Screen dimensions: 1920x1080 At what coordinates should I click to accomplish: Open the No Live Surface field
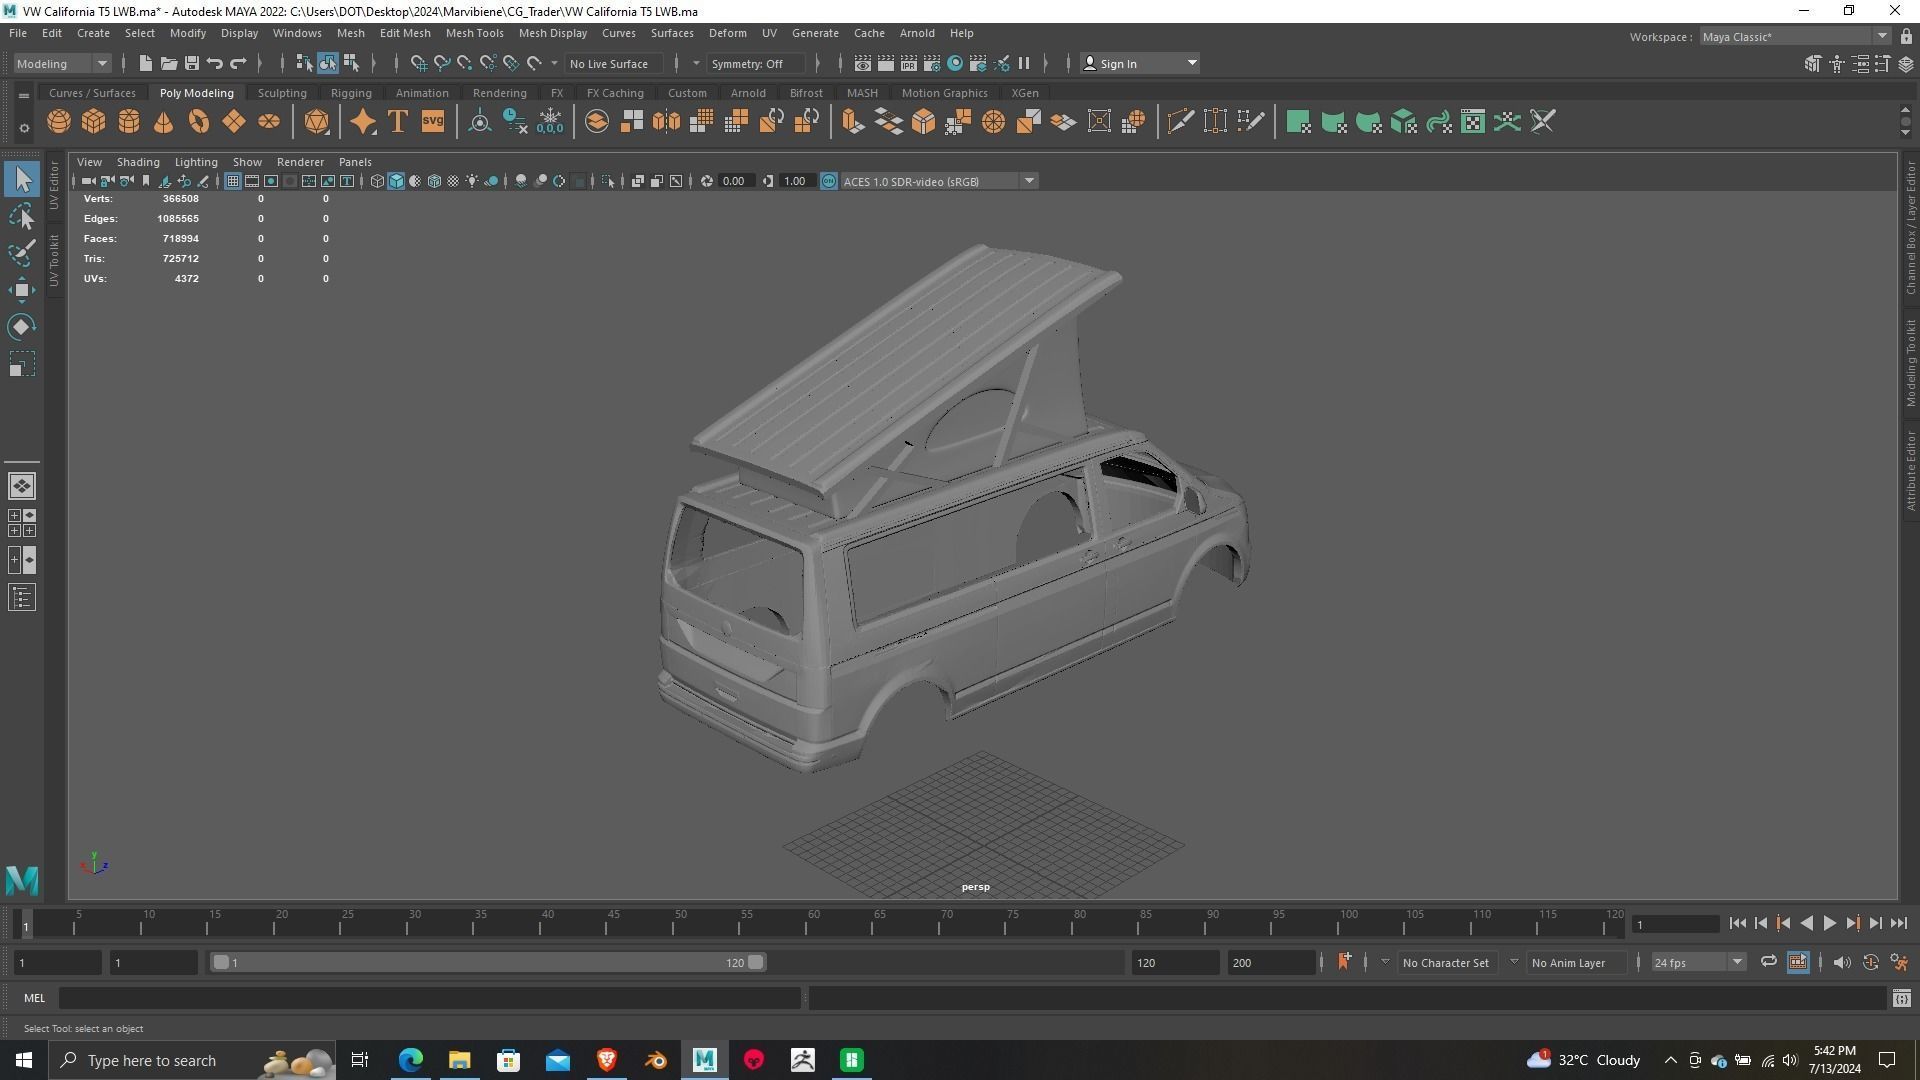pyautogui.click(x=612, y=63)
